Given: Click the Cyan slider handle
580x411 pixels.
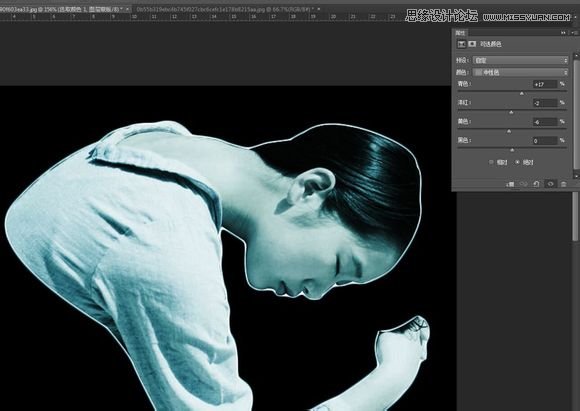Looking at the screenshot, I should point(522,94).
